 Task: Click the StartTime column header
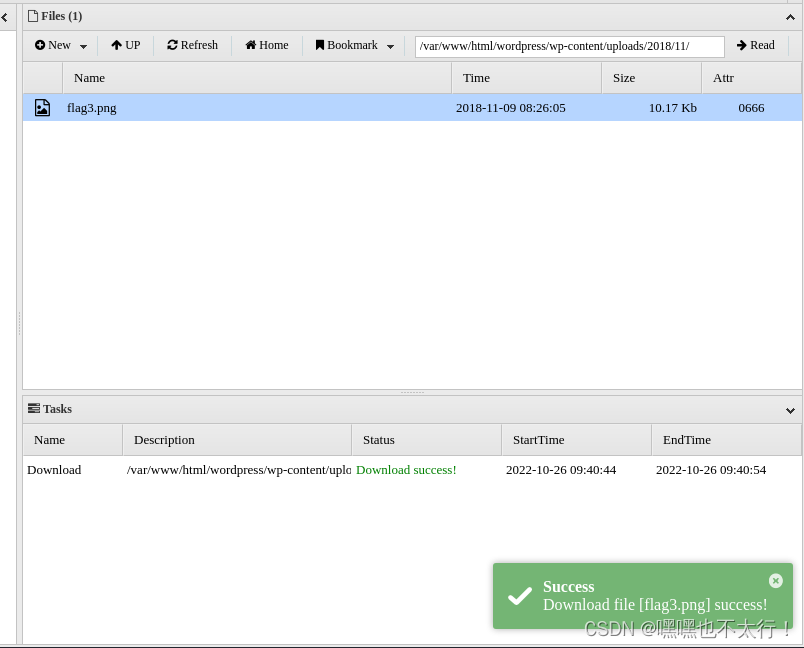pos(577,440)
